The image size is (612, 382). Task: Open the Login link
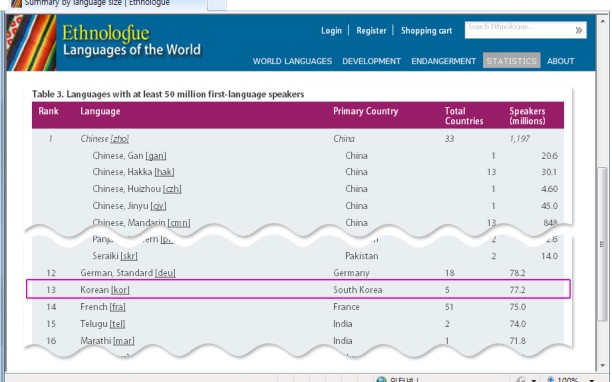(x=331, y=30)
